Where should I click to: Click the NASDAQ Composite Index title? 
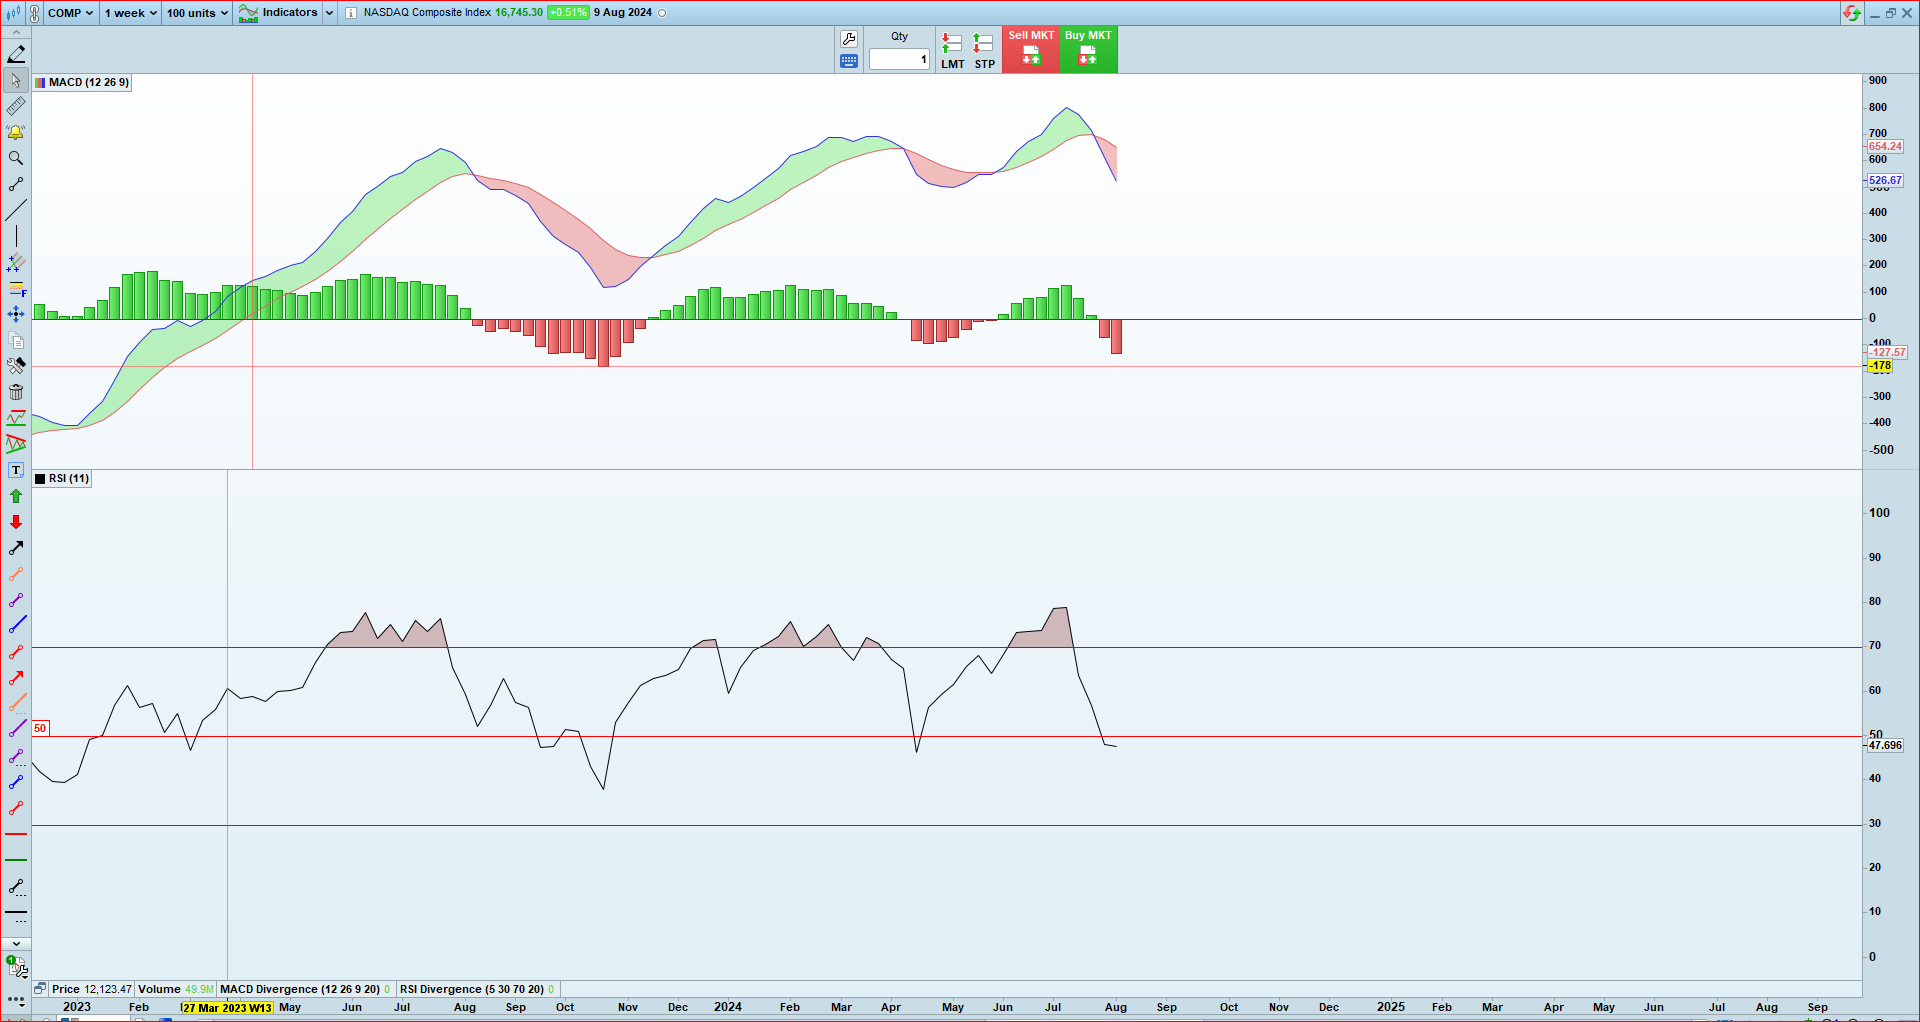click(427, 13)
